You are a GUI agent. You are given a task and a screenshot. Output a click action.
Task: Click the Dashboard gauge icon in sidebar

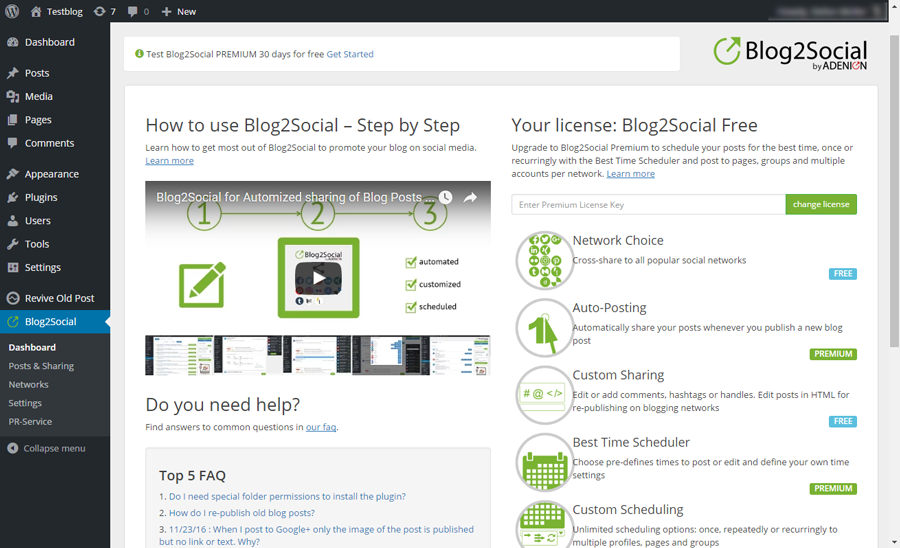tap(13, 42)
